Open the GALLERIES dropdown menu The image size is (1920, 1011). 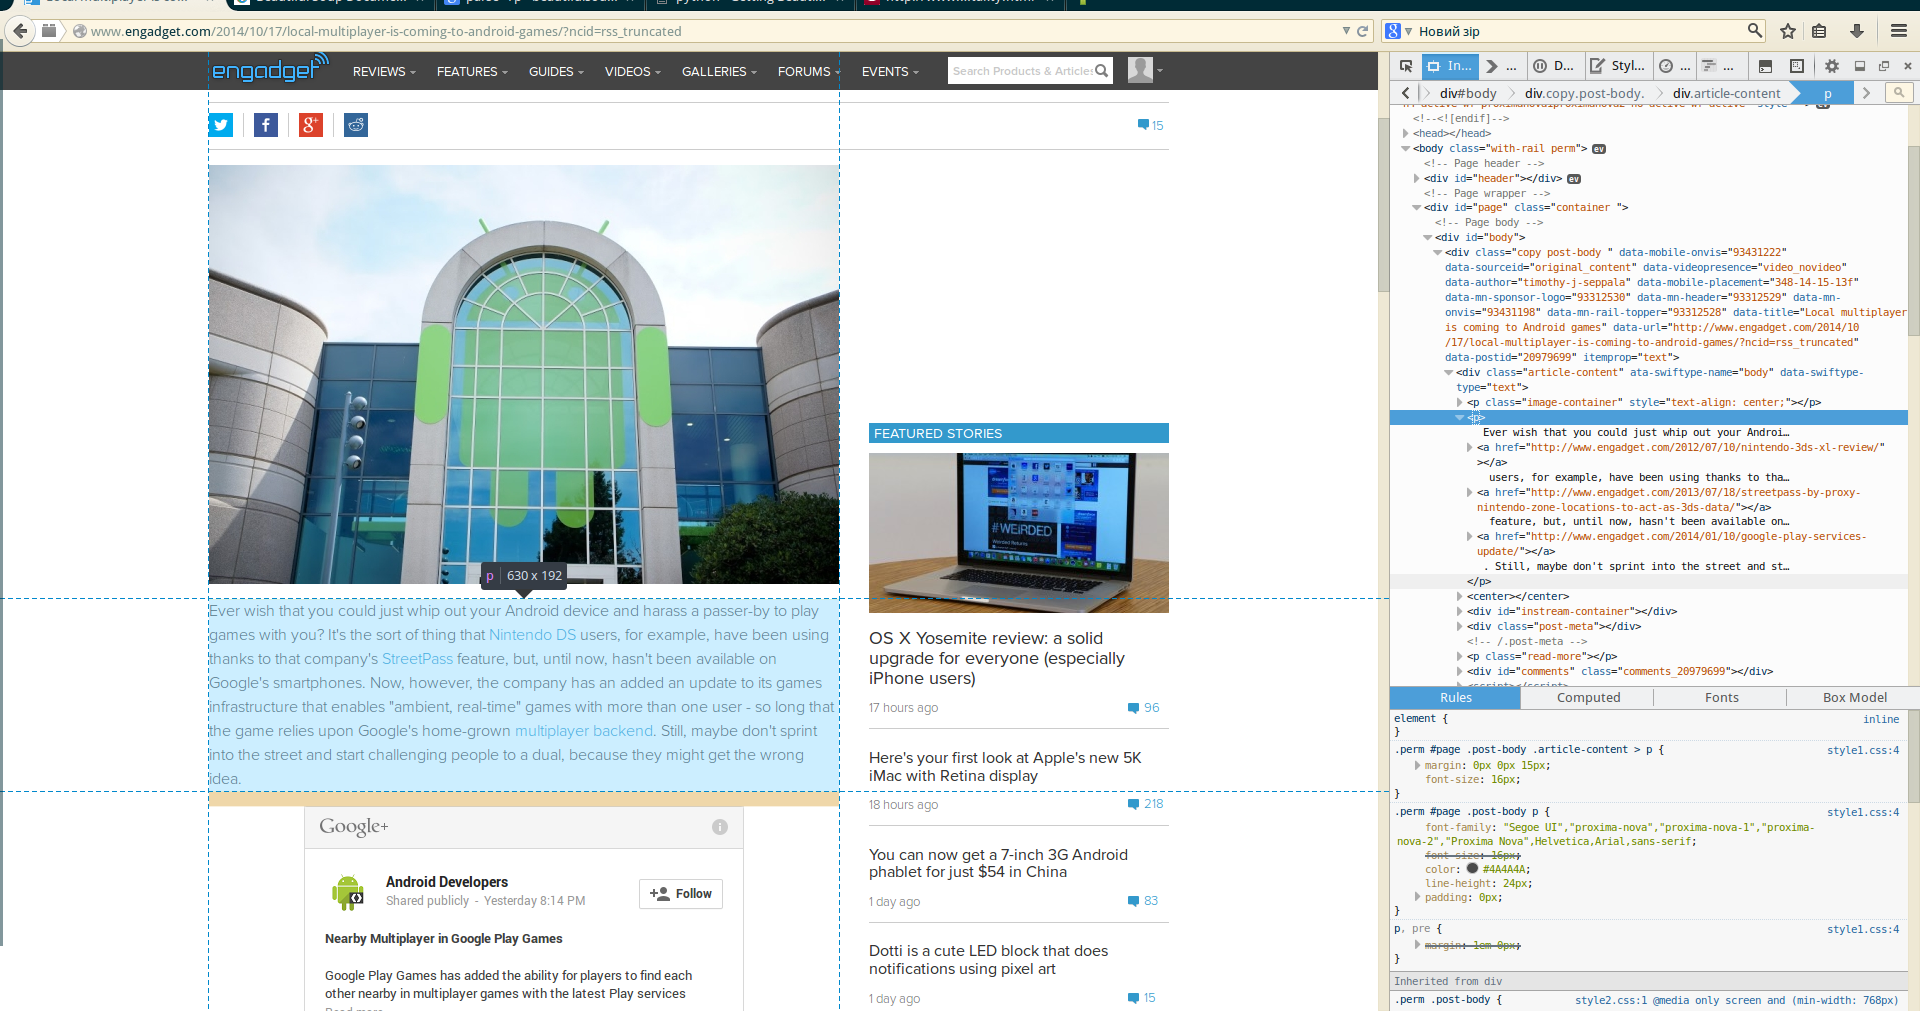pos(719,71)
